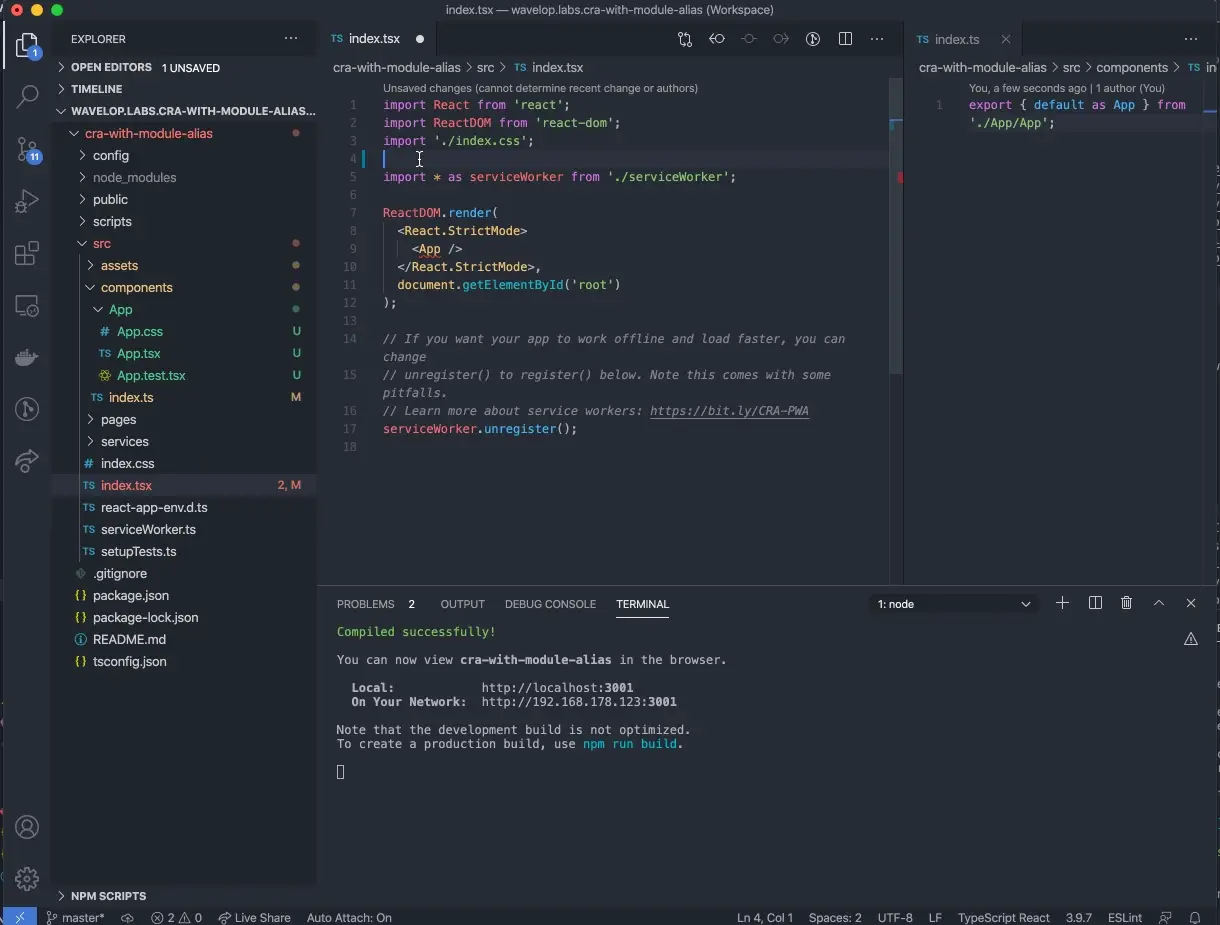The image size is (1220, 925).
Task: Open the Search view in activity bar
Action: (x=27, y=97)
